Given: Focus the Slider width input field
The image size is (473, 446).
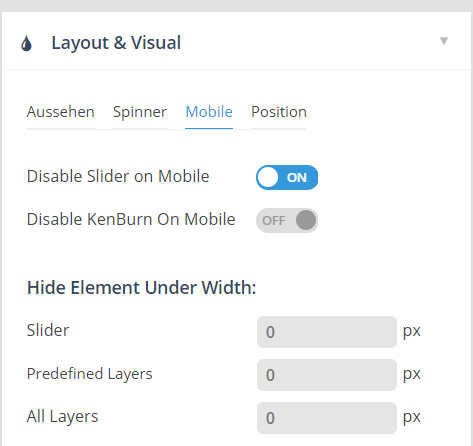Looking at the screenshot, I should pyautogui.click(x=327, y=332).
